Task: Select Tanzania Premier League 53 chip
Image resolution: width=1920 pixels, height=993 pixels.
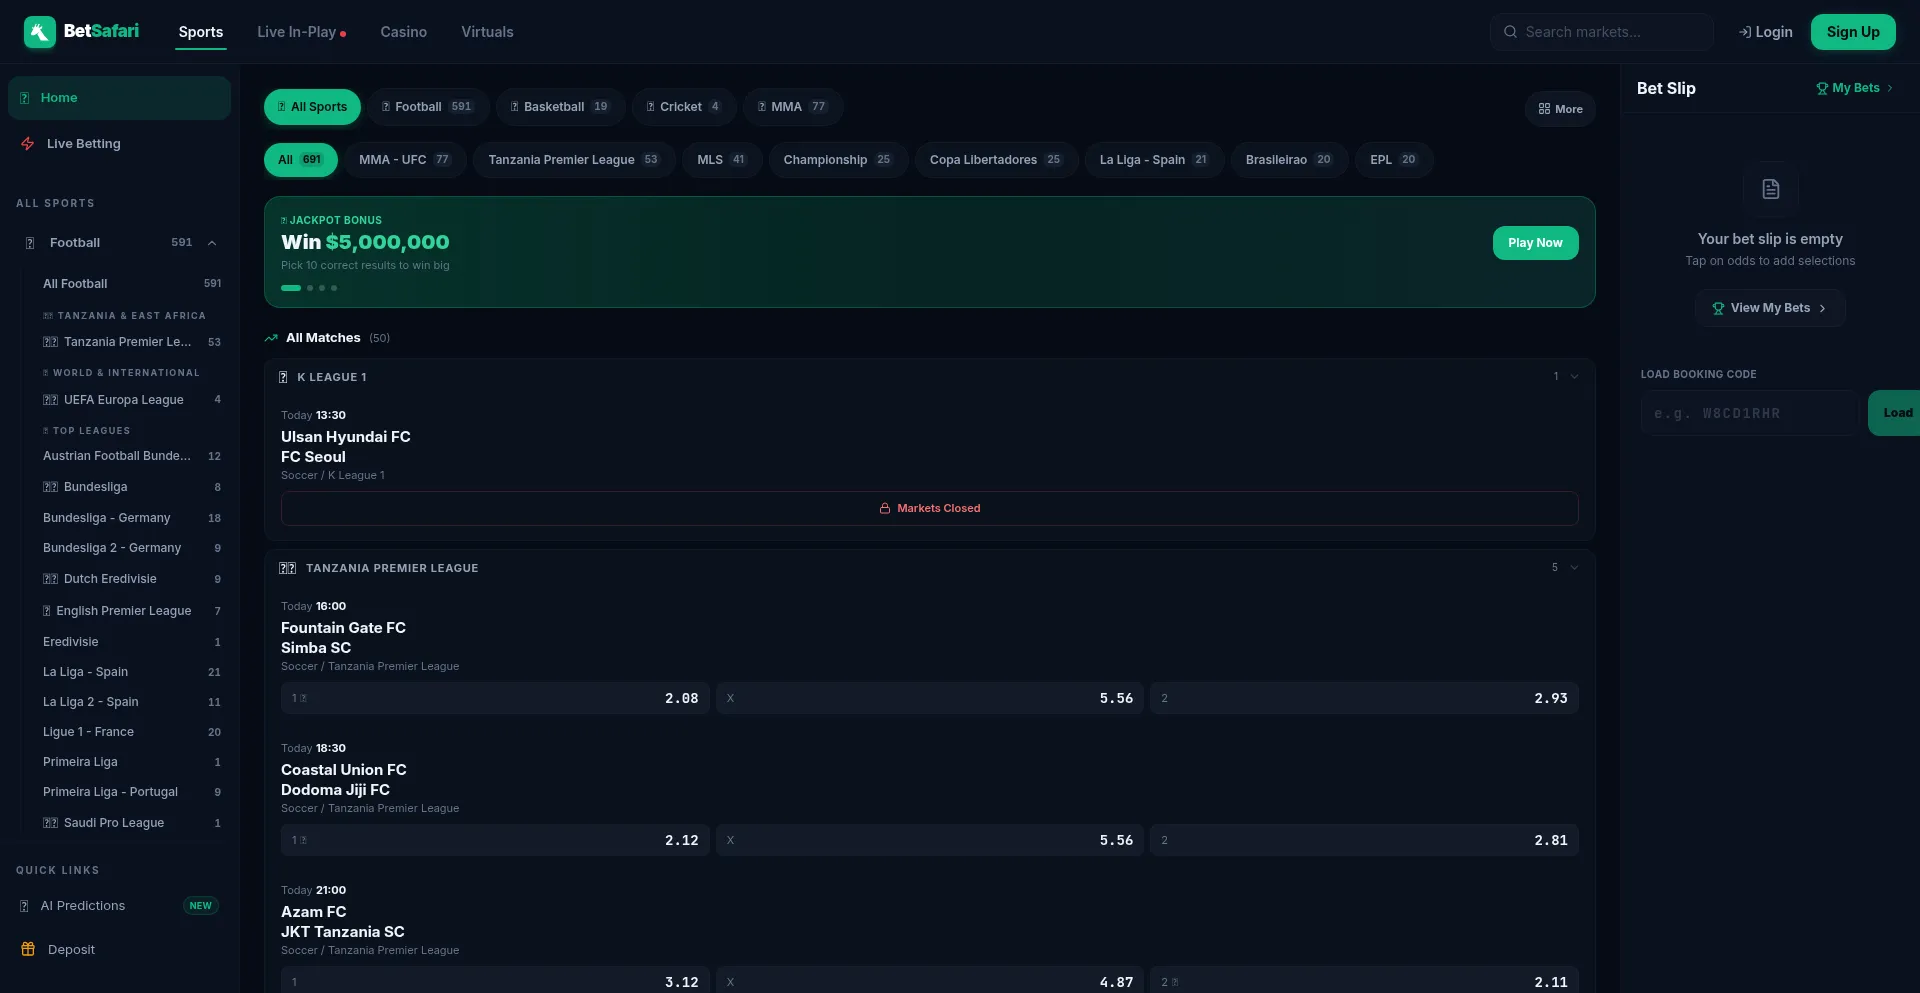Action: [574, 160]
